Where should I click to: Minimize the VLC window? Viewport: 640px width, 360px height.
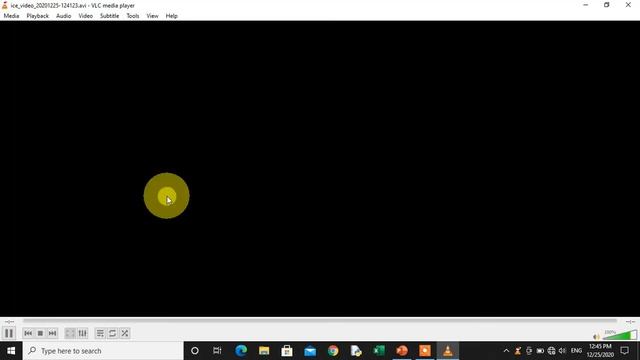click(586, 5)
